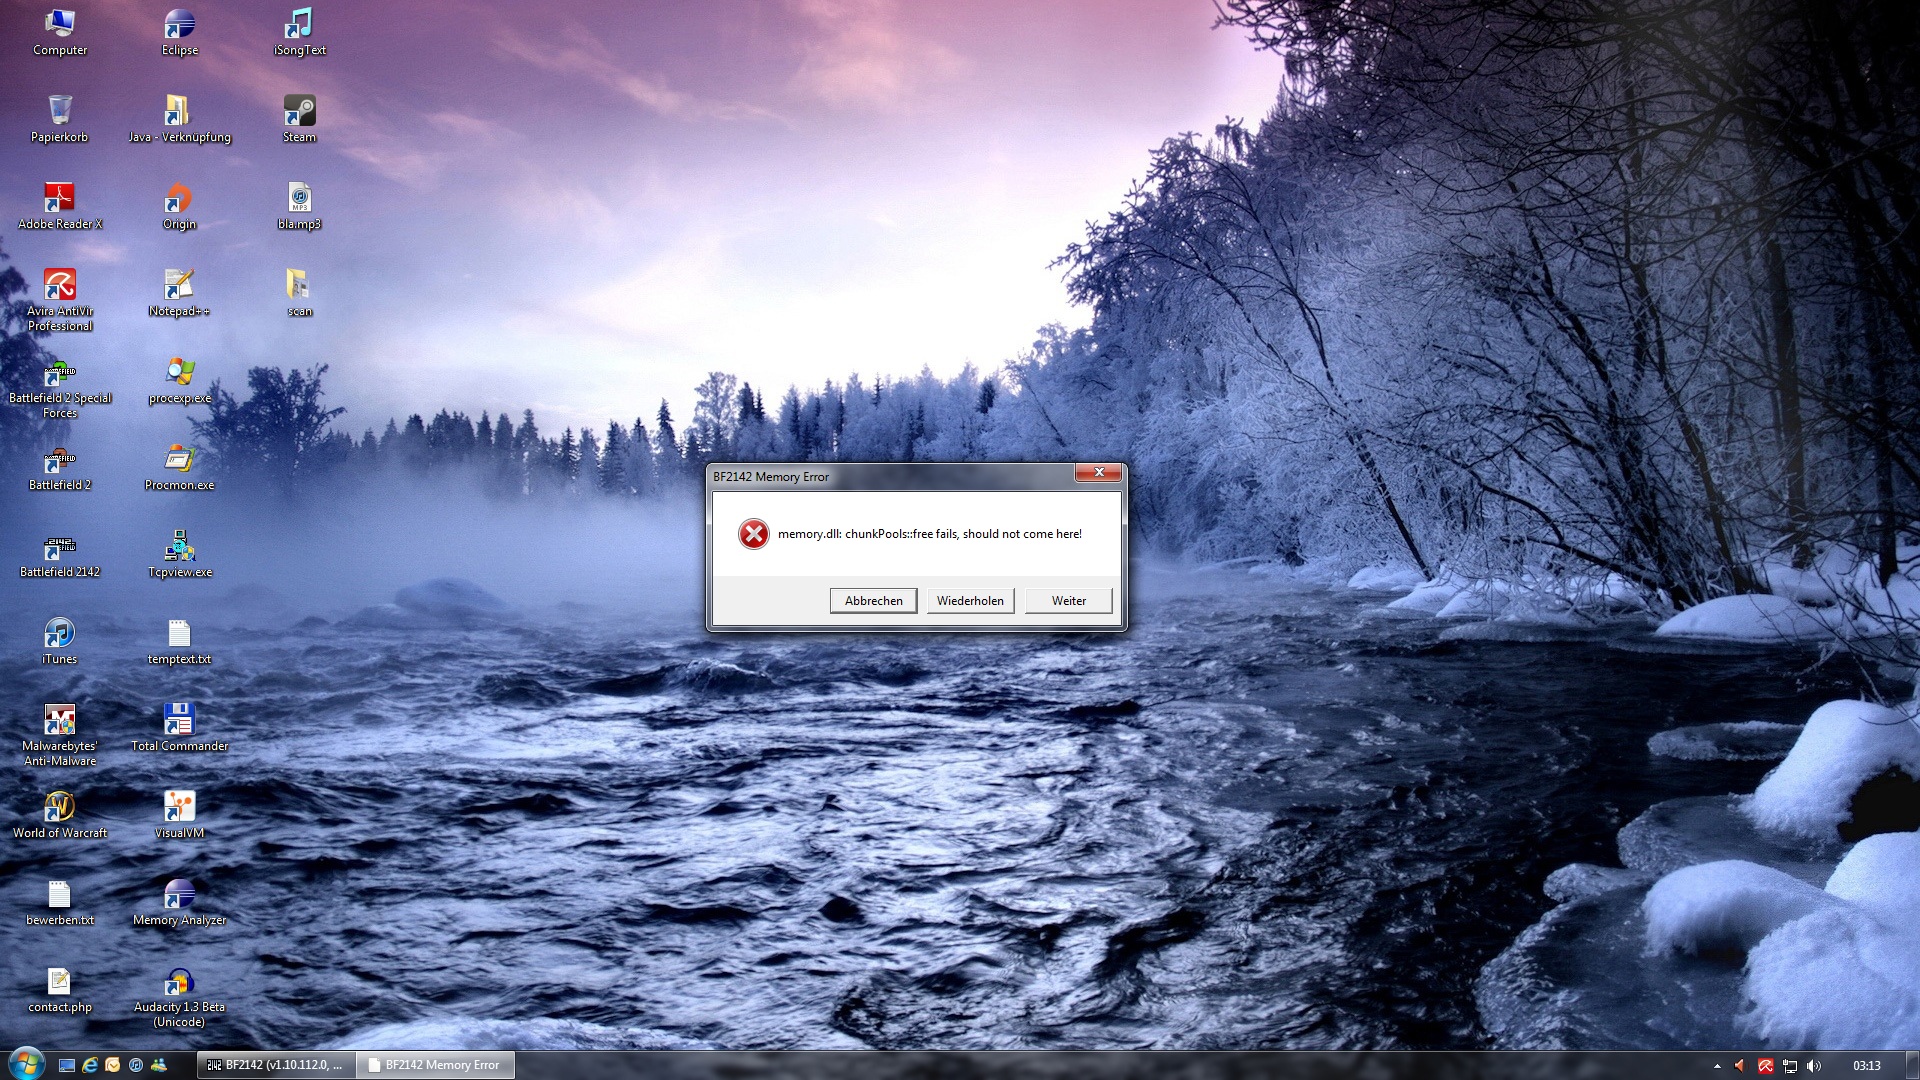Select the procexp.exe desktop icon
Viewport: 1920px width, 1080px height.
pos(179,373)
